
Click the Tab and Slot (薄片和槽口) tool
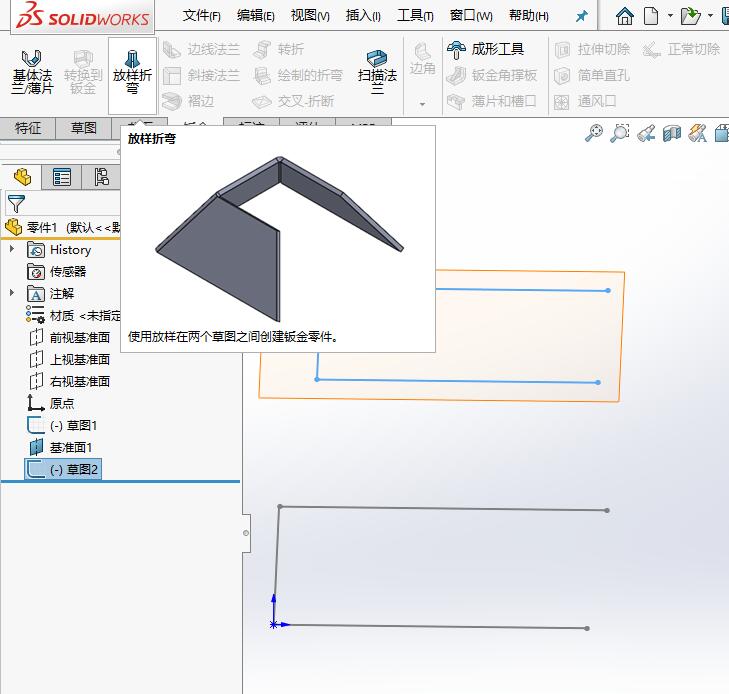point(491,101)
